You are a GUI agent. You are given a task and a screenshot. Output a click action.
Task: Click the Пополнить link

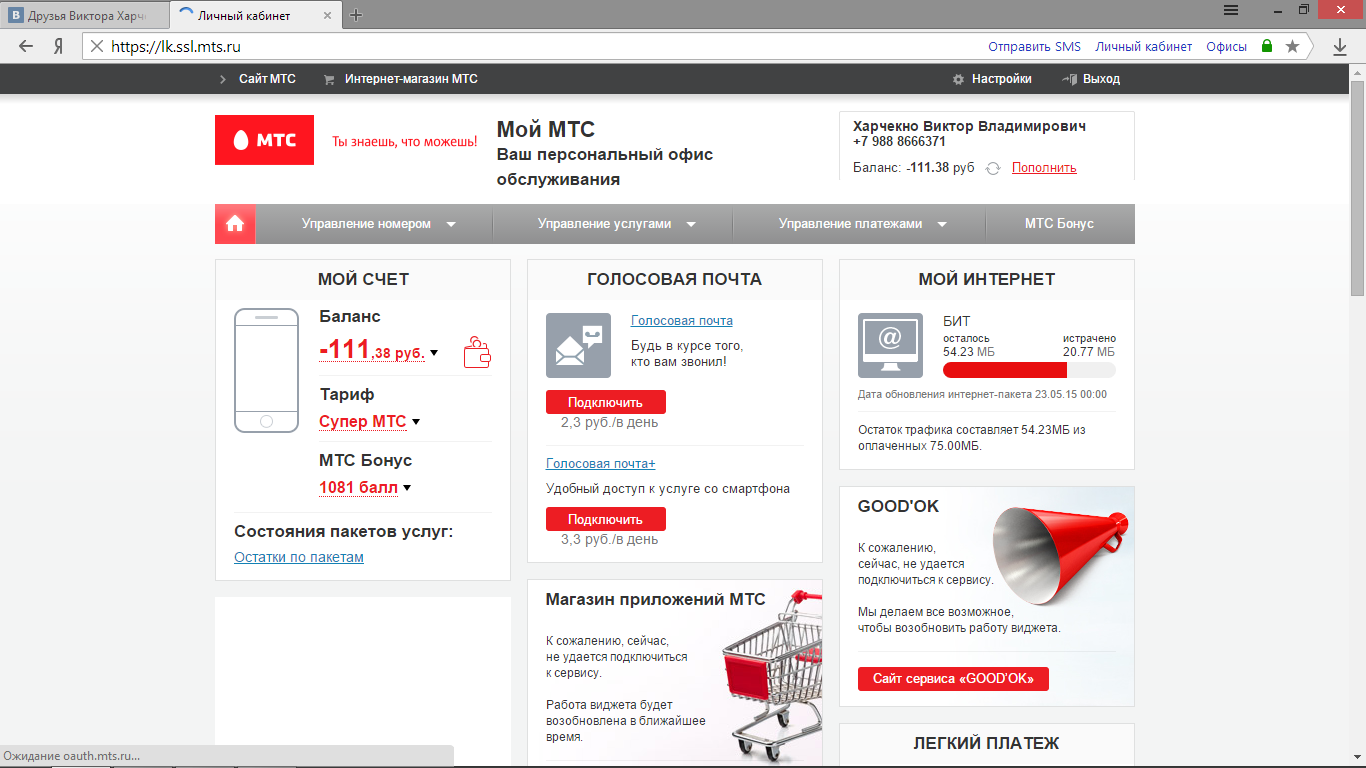(x=1044, y=168)
